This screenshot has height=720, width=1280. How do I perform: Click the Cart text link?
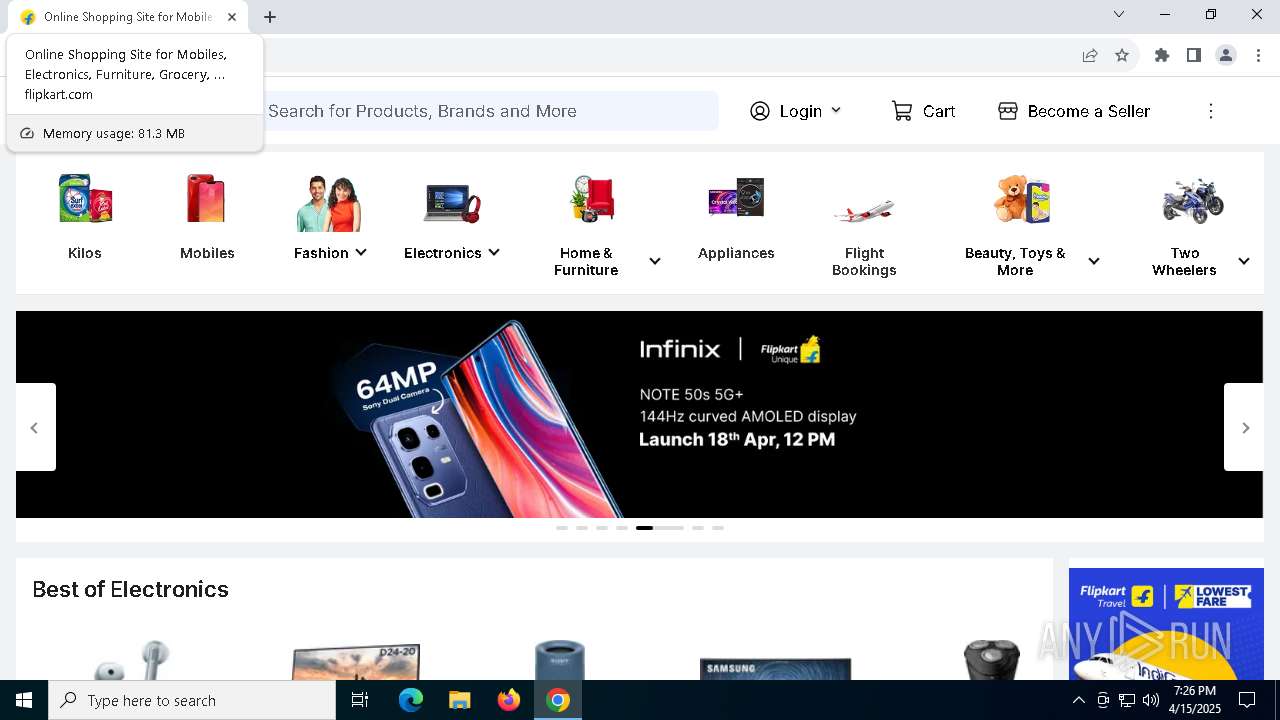pyautogui.click(x=939, y=111)
